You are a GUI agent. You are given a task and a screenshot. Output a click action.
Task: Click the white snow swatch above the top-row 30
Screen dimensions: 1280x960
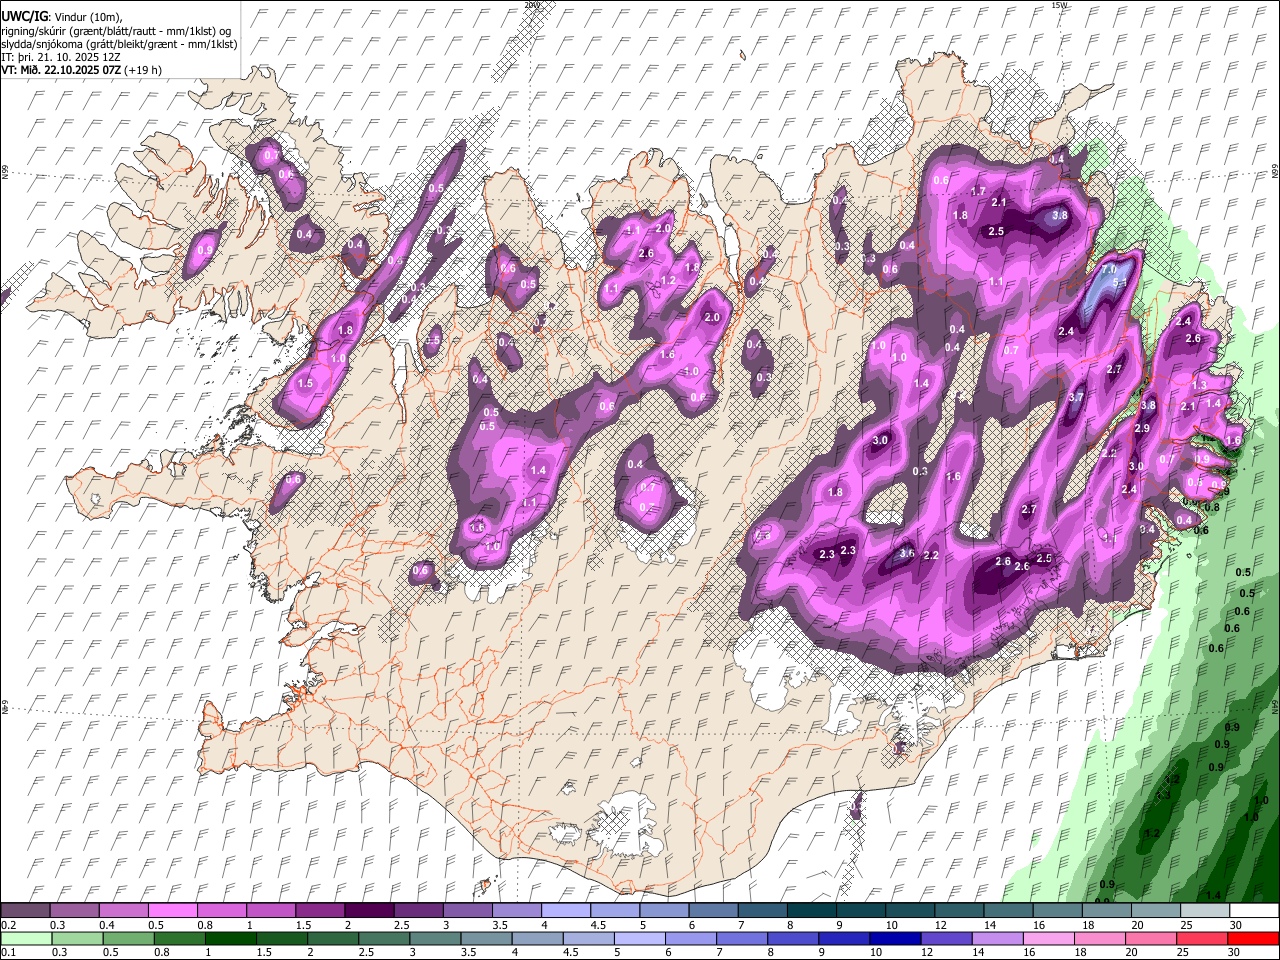coord(1253,911)
